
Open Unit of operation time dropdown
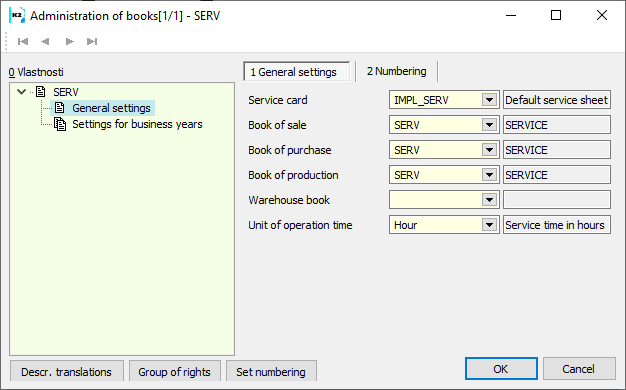(x=489, y=225)
